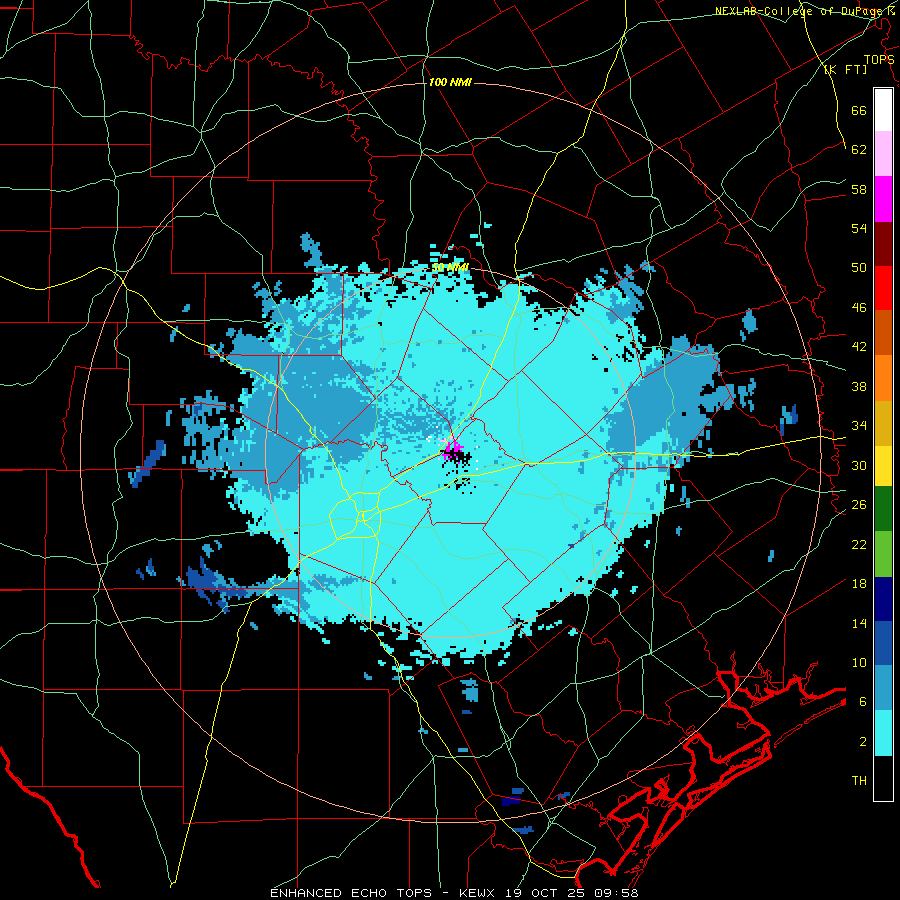Click the light pink legend swatch
Screen dimensions: 900x900
[x=883, y=154]
